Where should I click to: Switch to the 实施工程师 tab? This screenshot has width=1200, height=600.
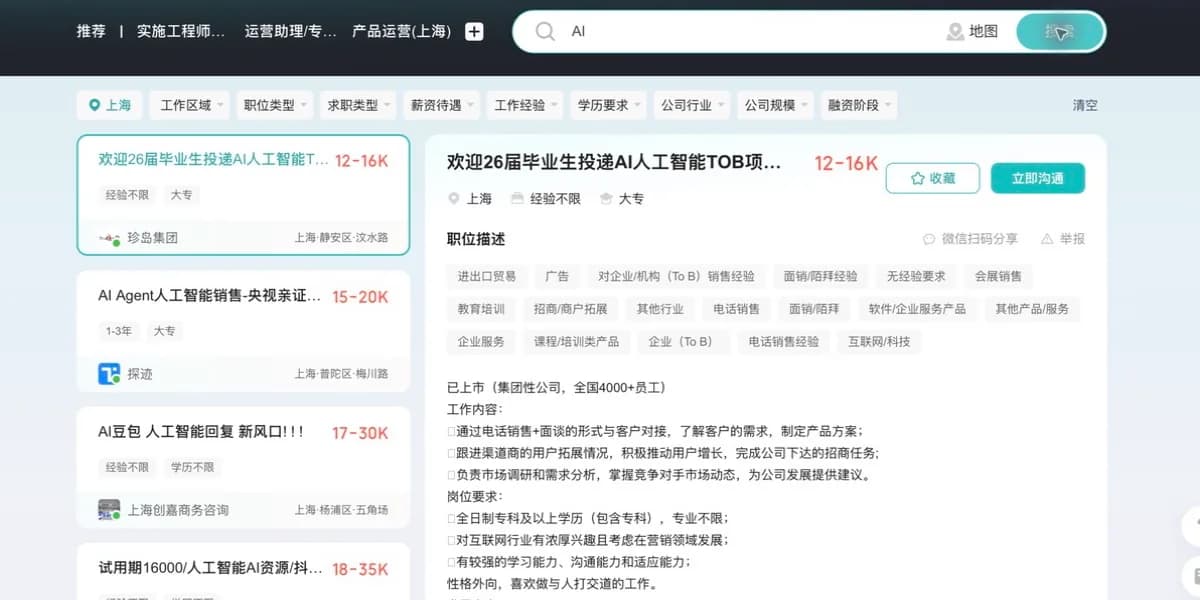pyautogui.click(x=181, y=31)
